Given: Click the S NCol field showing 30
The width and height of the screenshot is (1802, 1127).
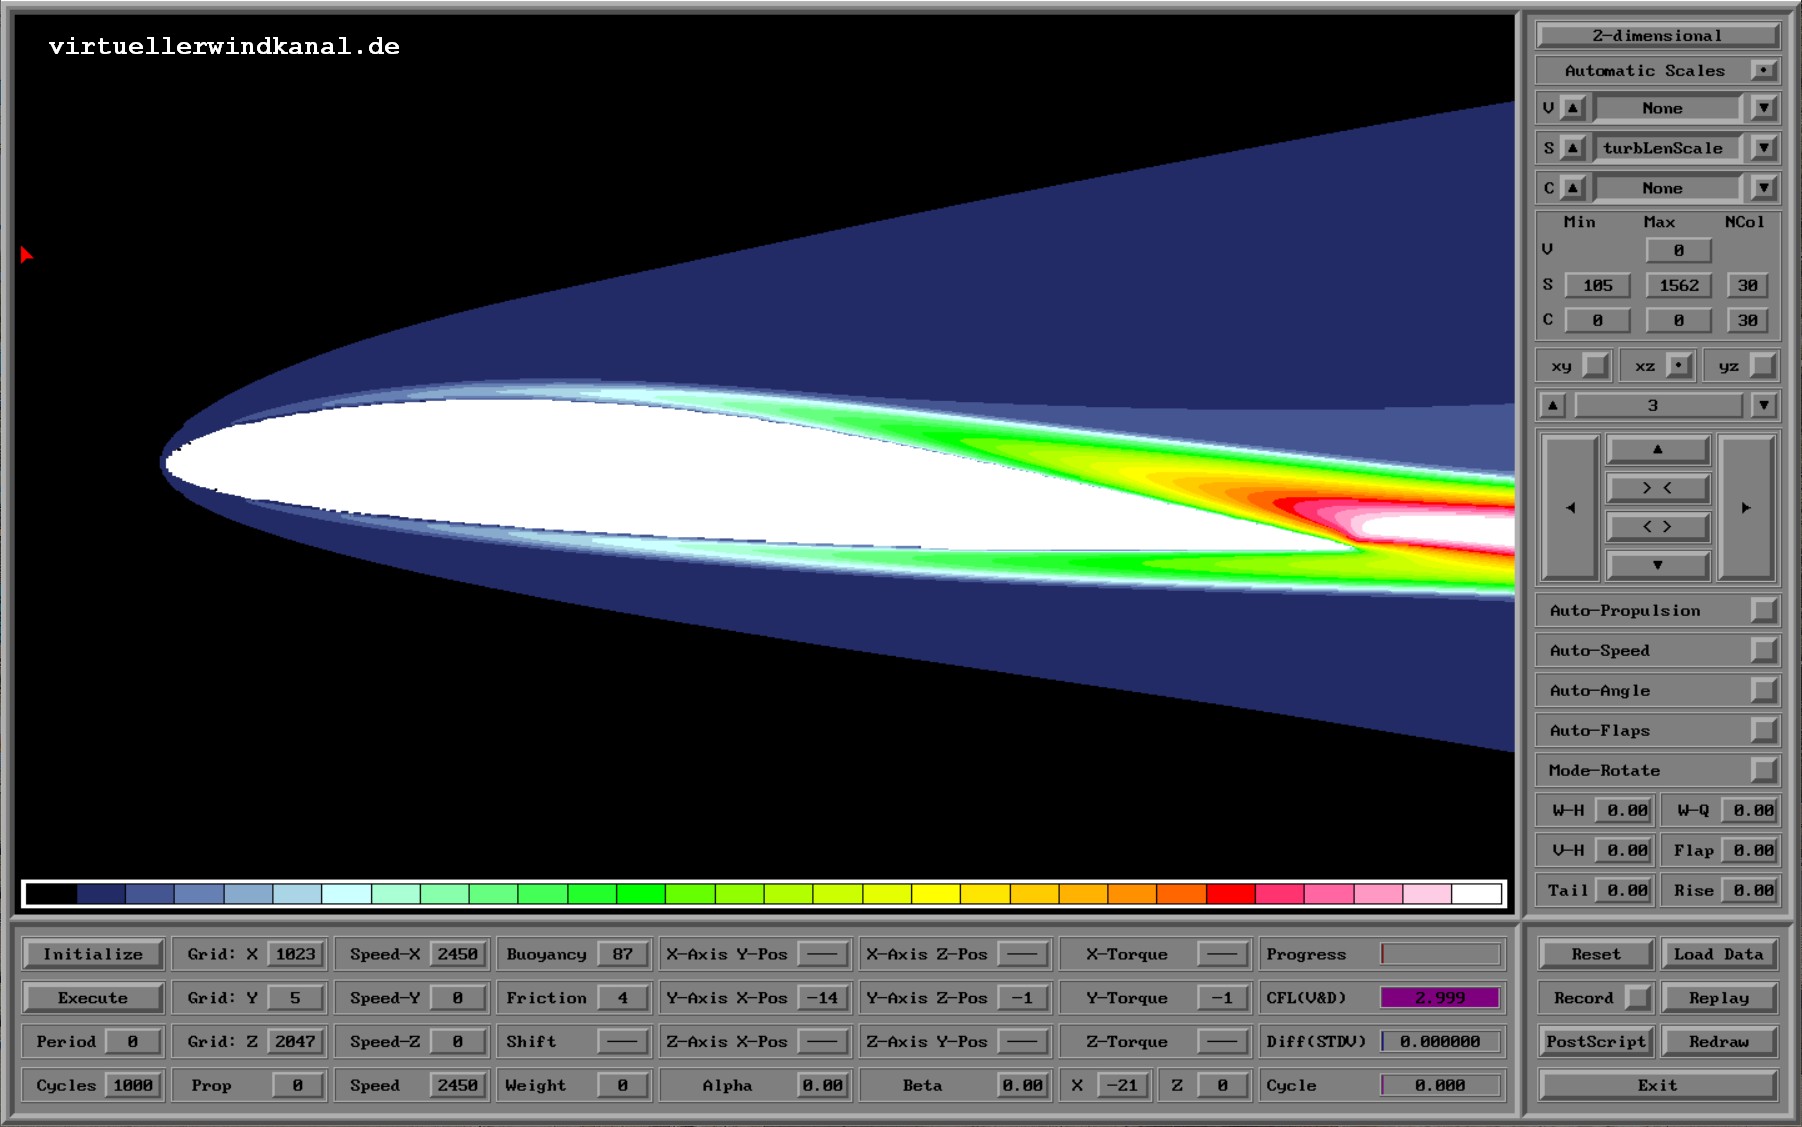Looking at the screenshot, I should [x=1747, y=285].
